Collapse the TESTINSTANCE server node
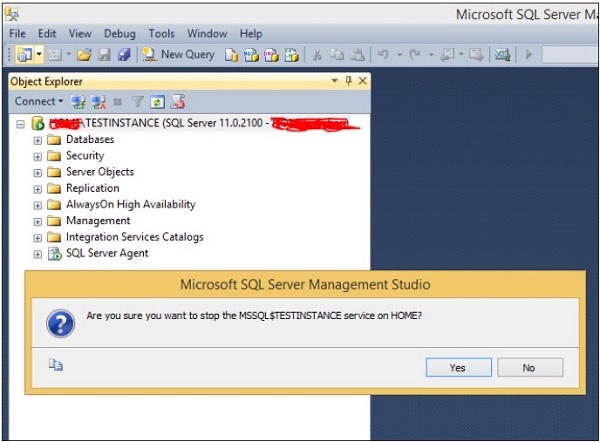600x442 pixels. (x=22, y=124)
